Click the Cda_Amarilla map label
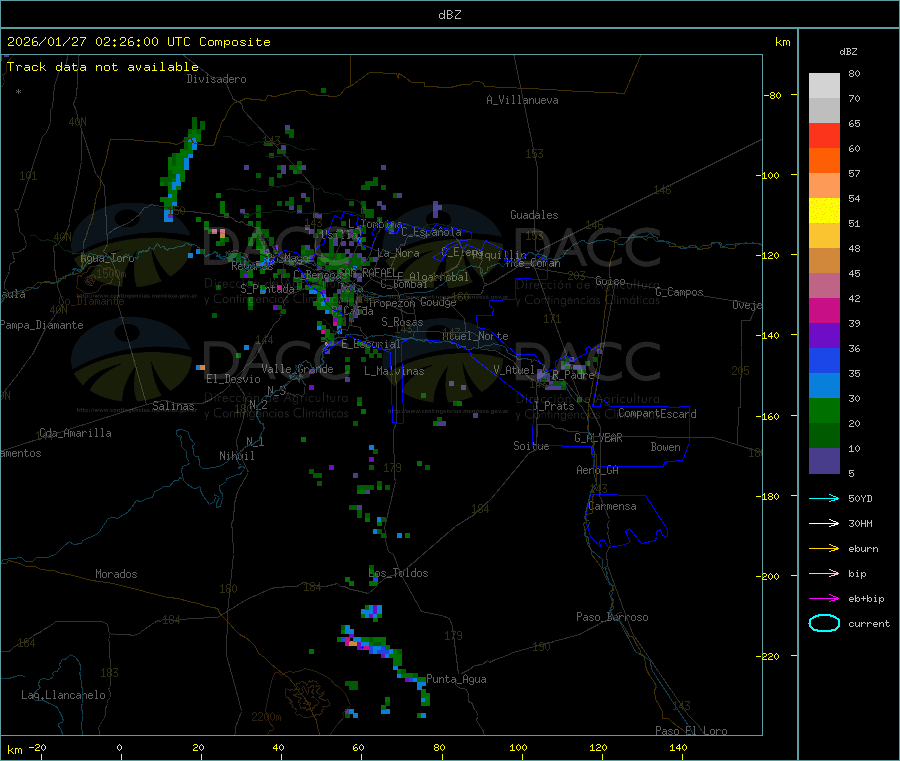Viewport: 900px width, 761px height. point(75,433)
